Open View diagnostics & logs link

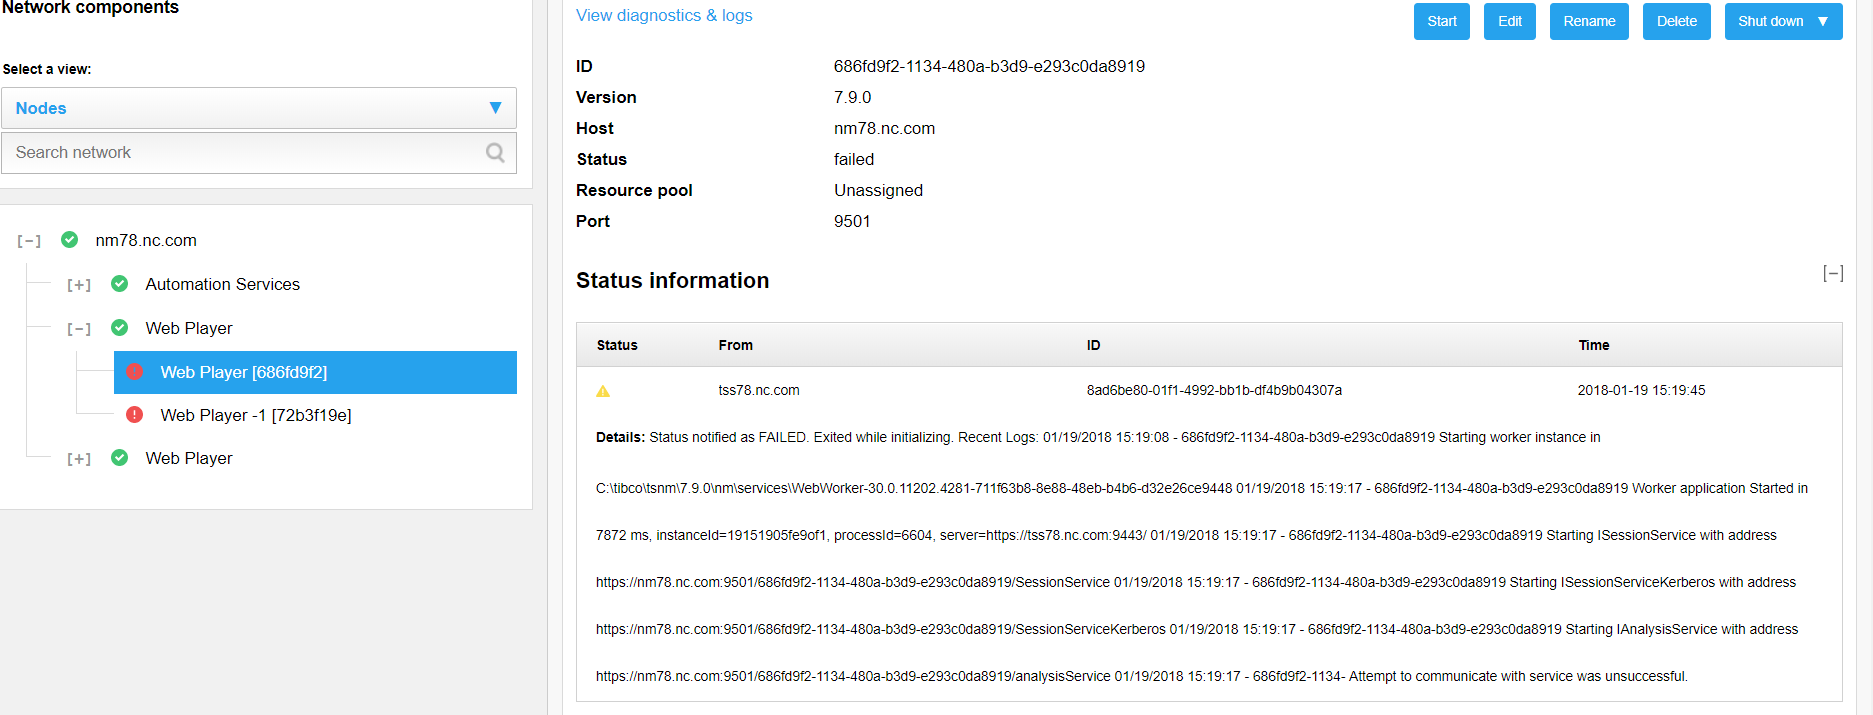[664, 15]
